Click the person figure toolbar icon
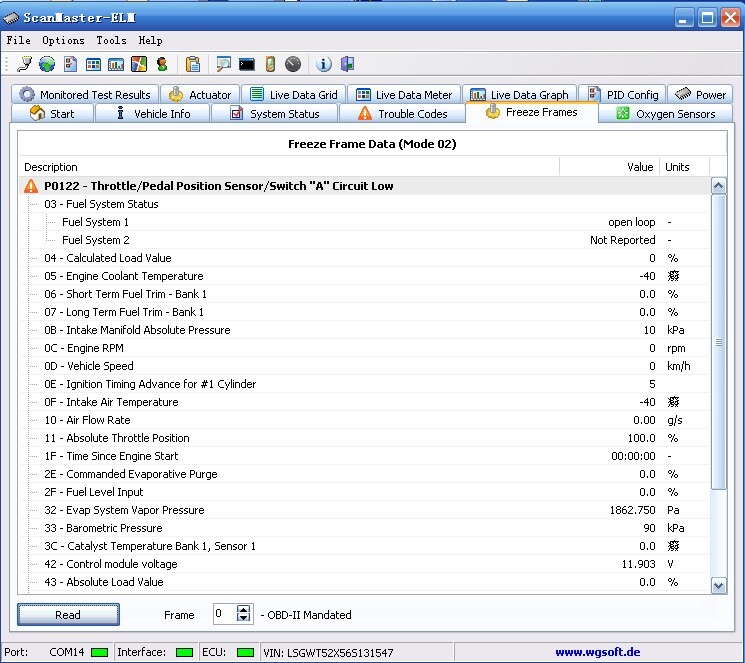 pyautogui.click(x=162, y=64)
